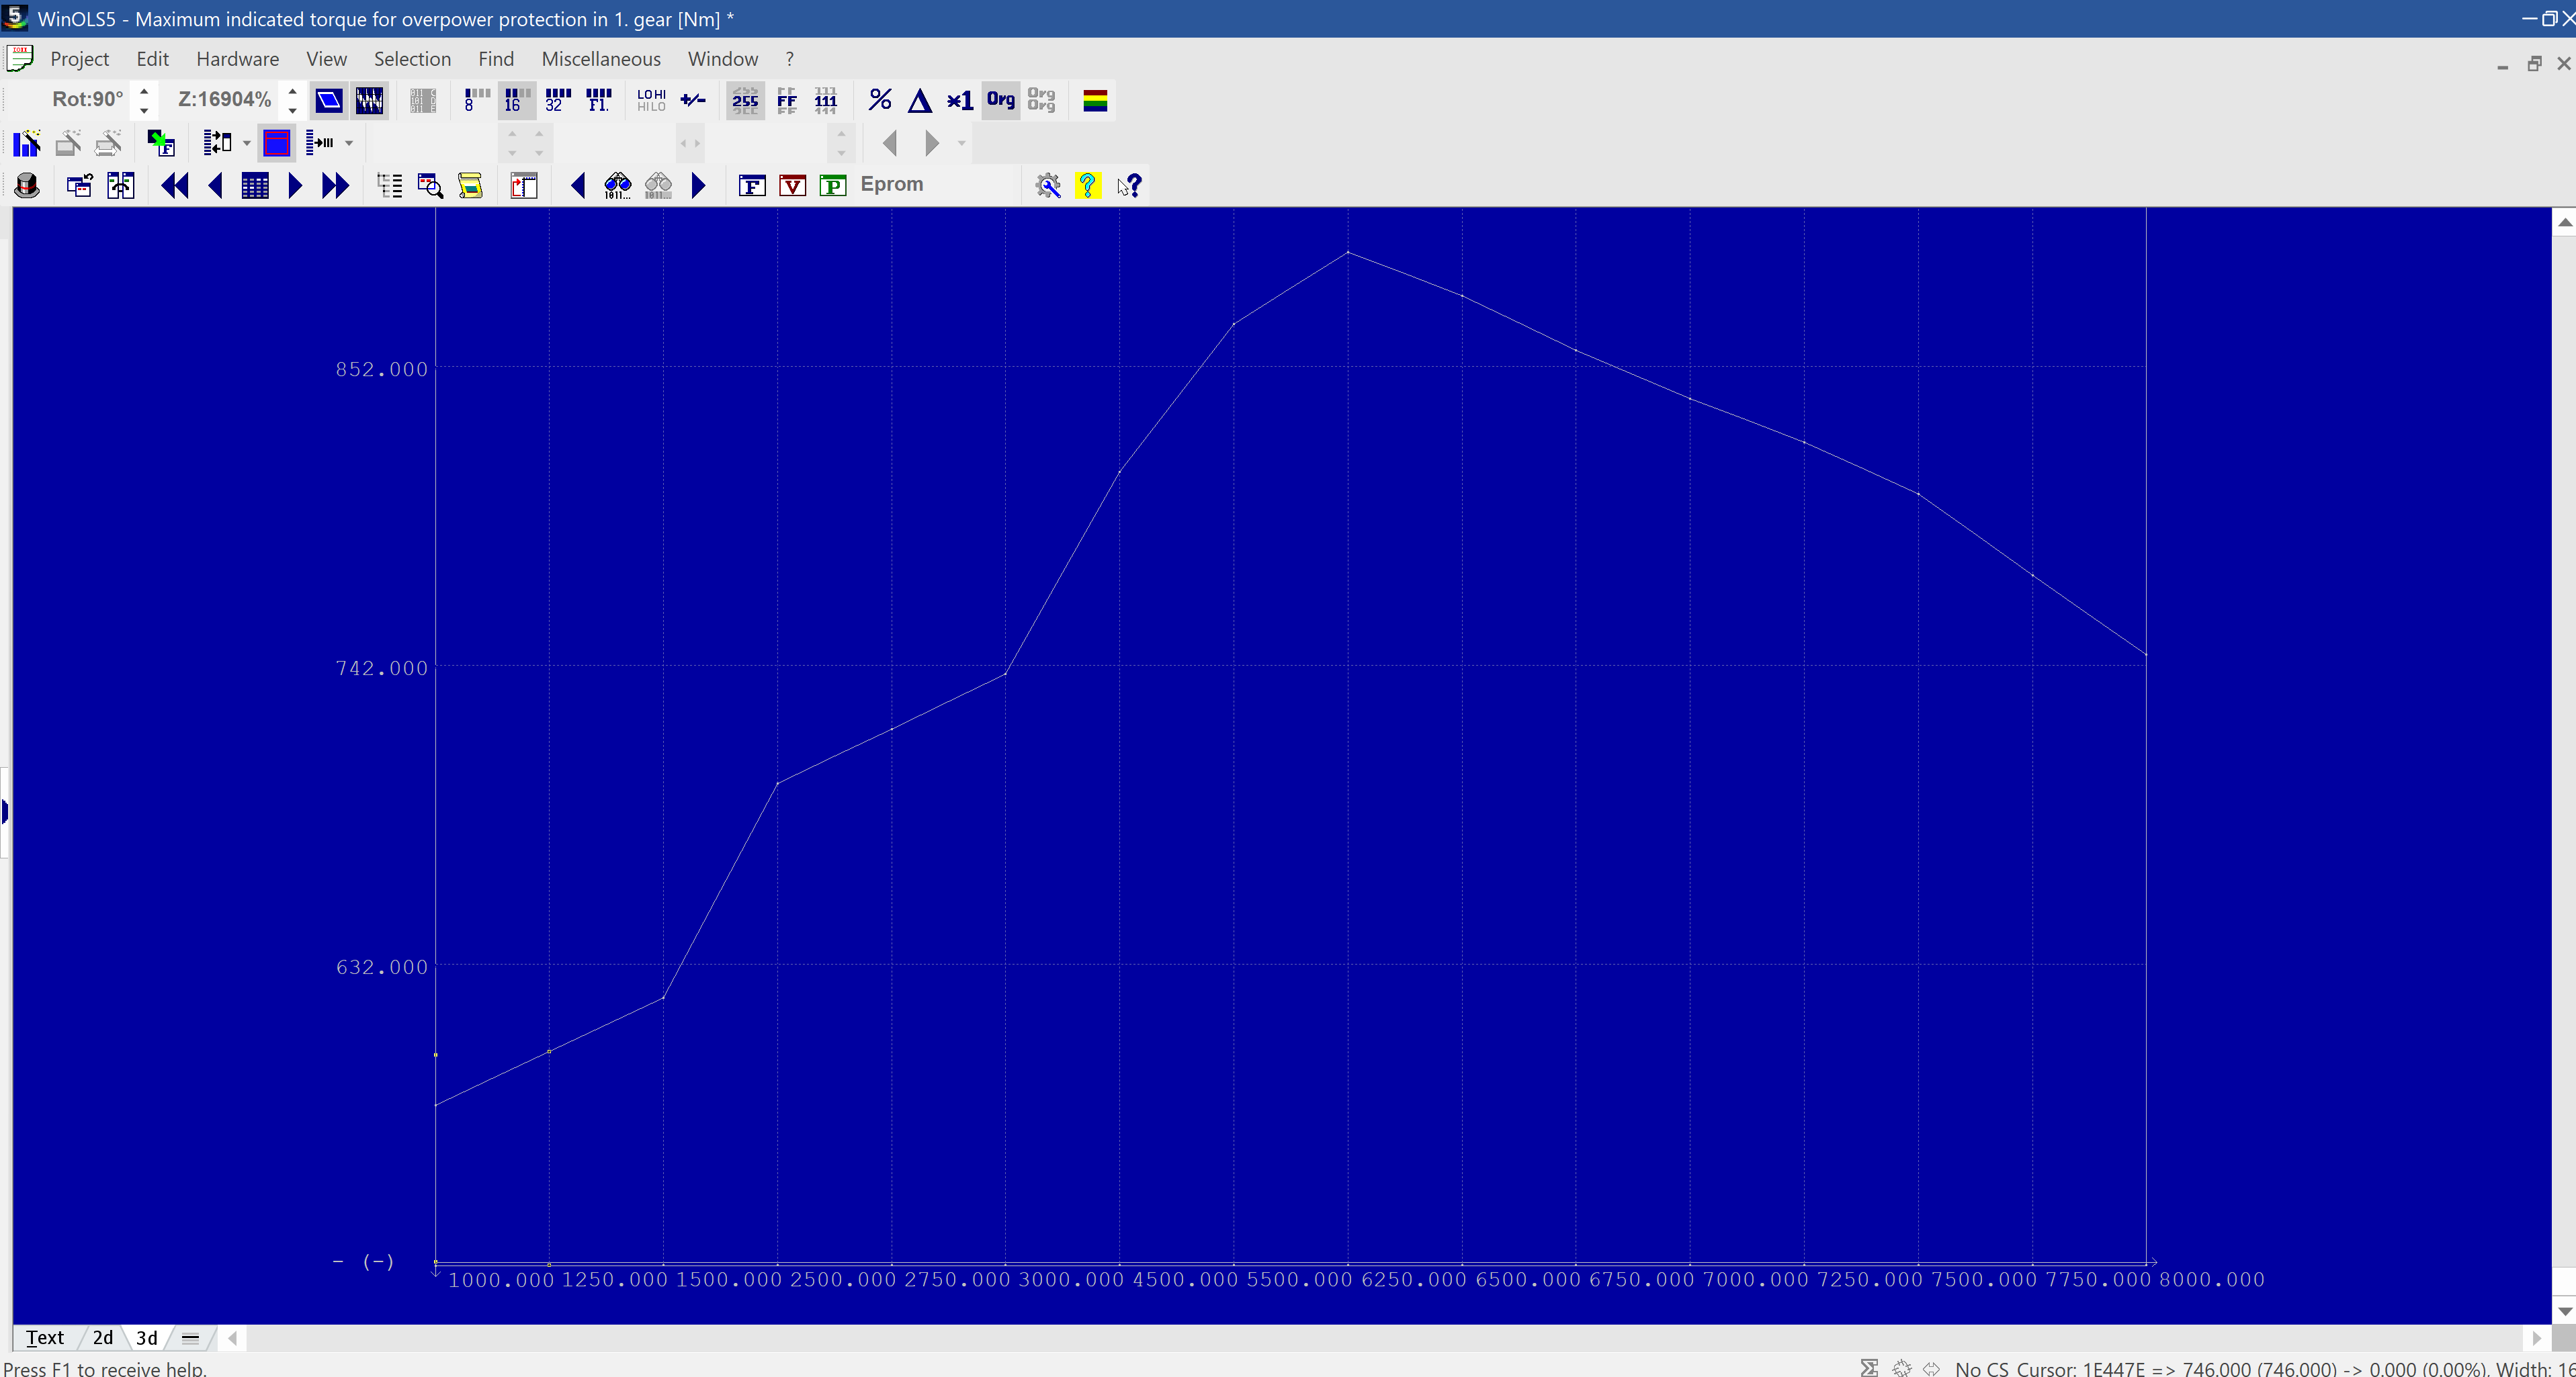Open the Window menu

722,59
